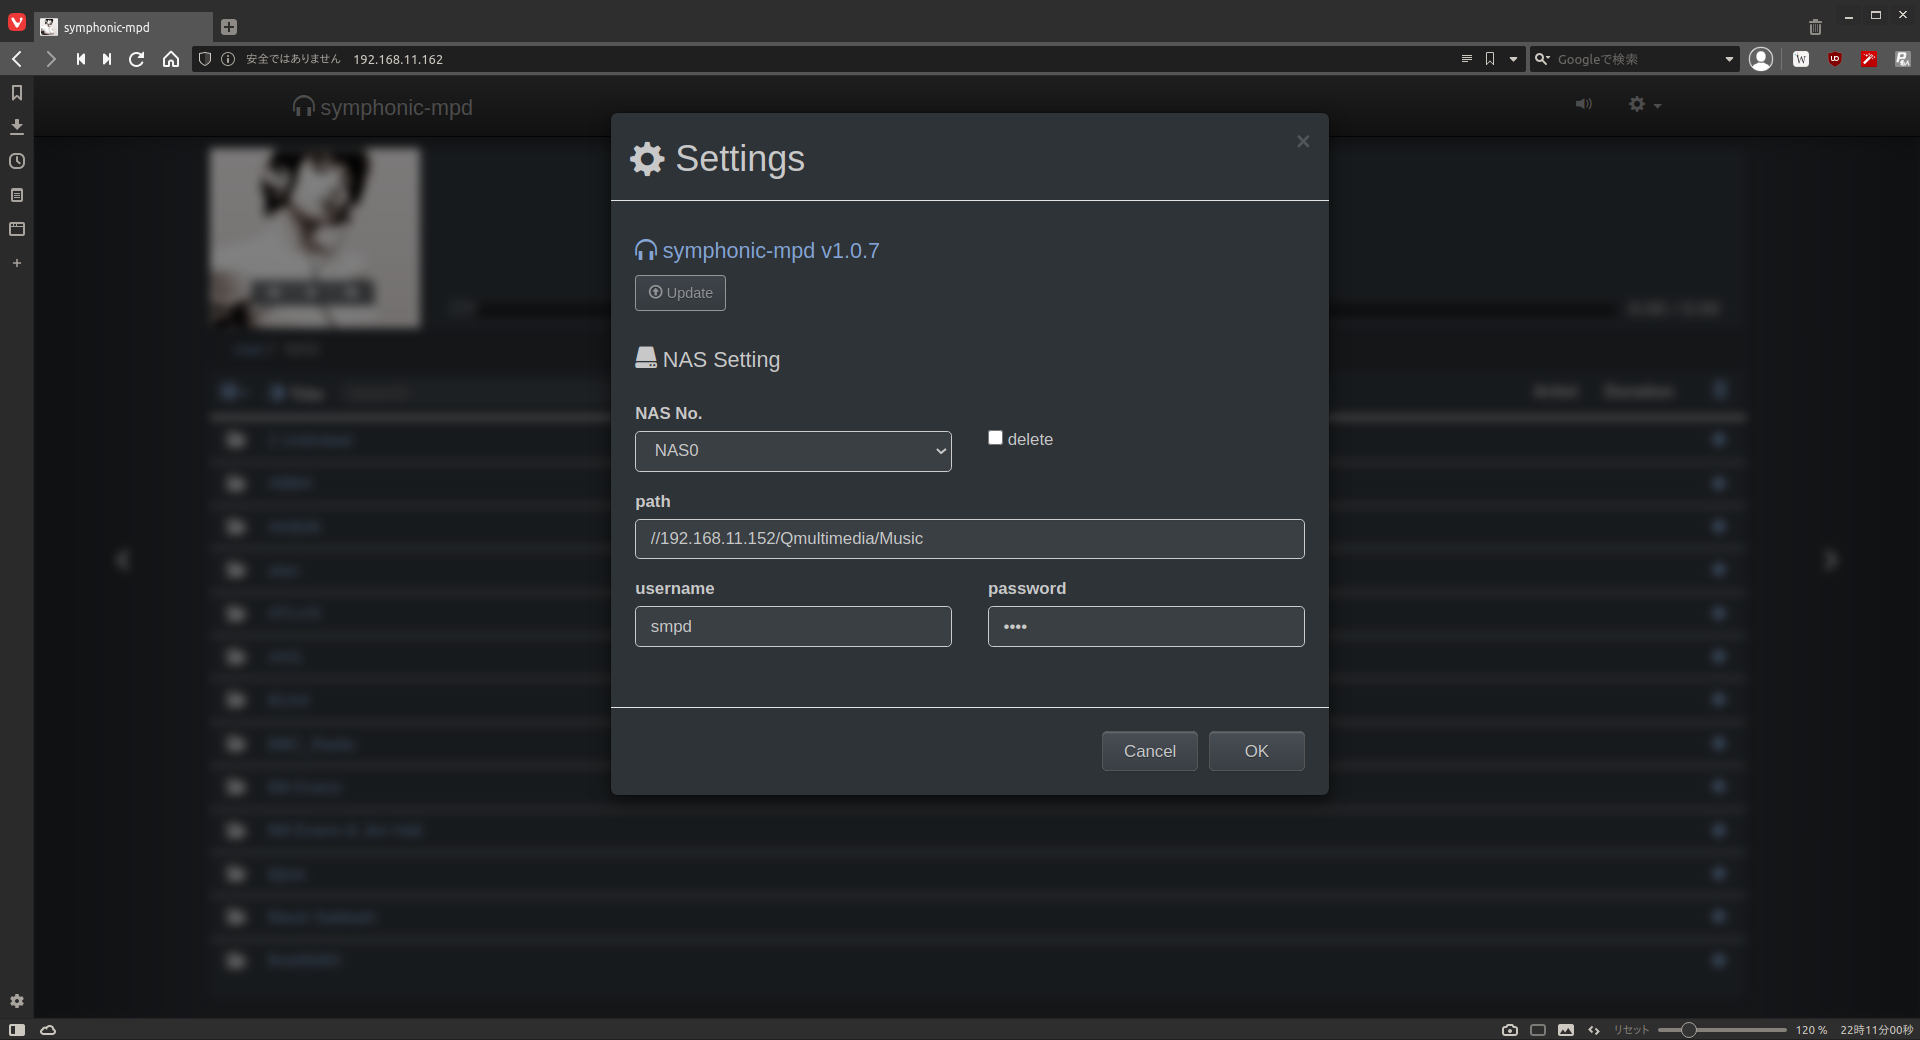Open the Bookmarks panel in the sidebar

pos(17,93)
